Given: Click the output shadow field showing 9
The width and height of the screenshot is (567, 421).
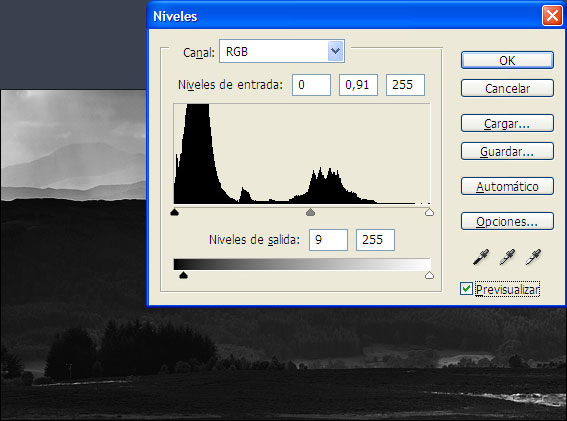Looking at the screenshot, I should [328, 240].
